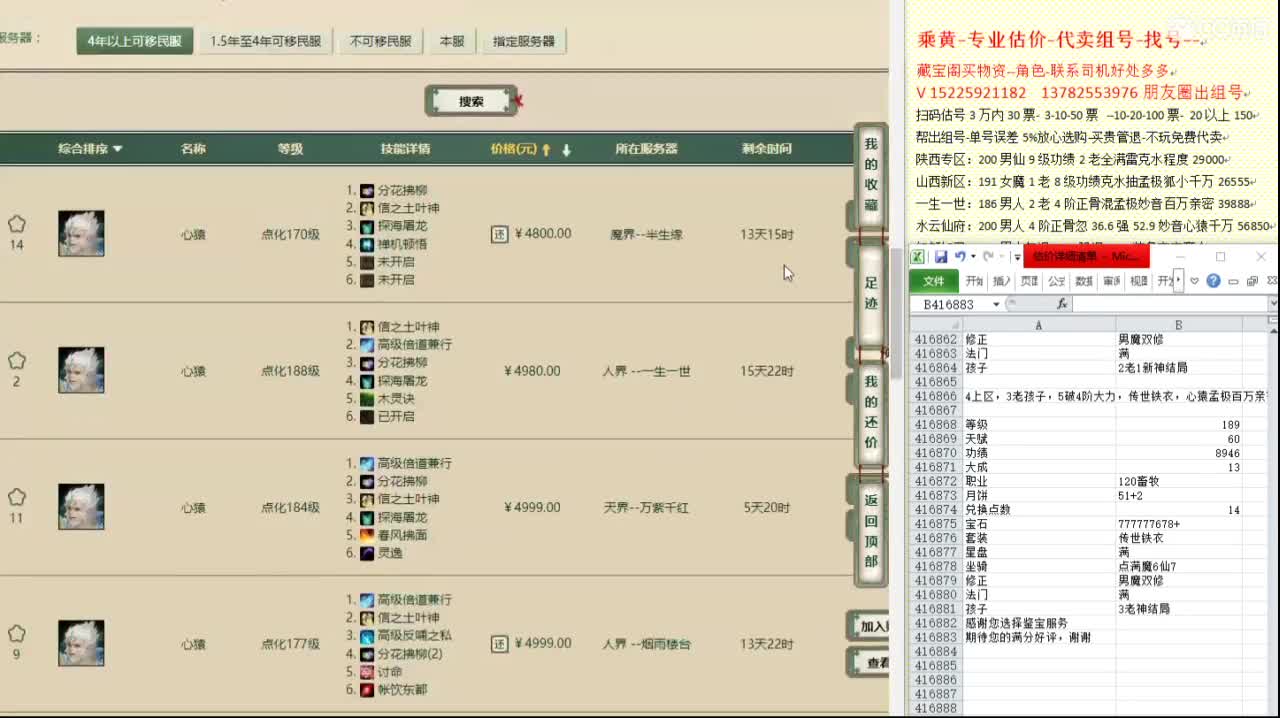Open undo history dropdown arrow in Excel
Screen dimensions: 1280x718
click(x=973, y=257)
